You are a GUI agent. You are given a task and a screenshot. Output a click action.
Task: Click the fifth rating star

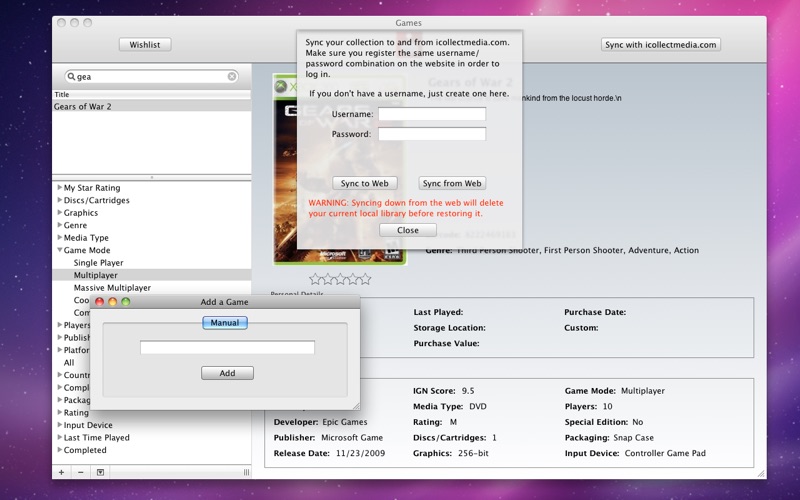365,279
